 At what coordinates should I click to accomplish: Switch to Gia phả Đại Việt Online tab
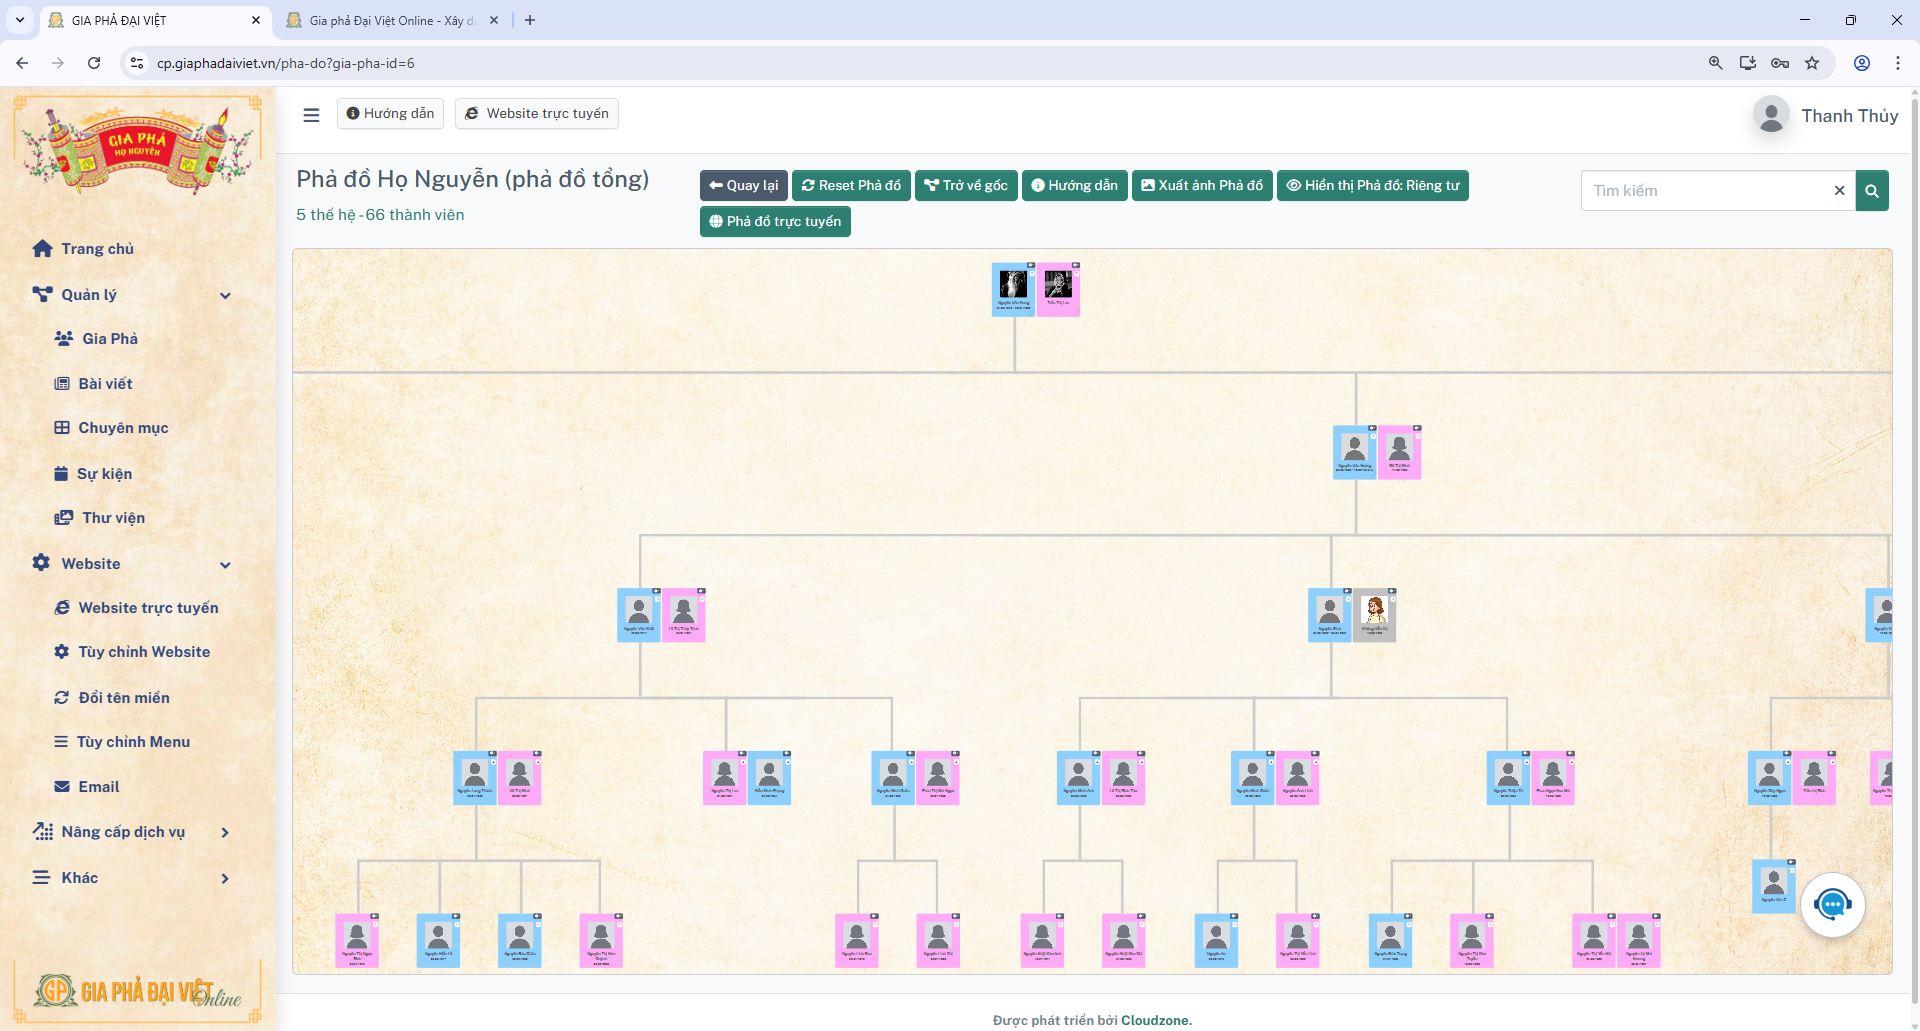pyautogui.click(x=391, y=20)
